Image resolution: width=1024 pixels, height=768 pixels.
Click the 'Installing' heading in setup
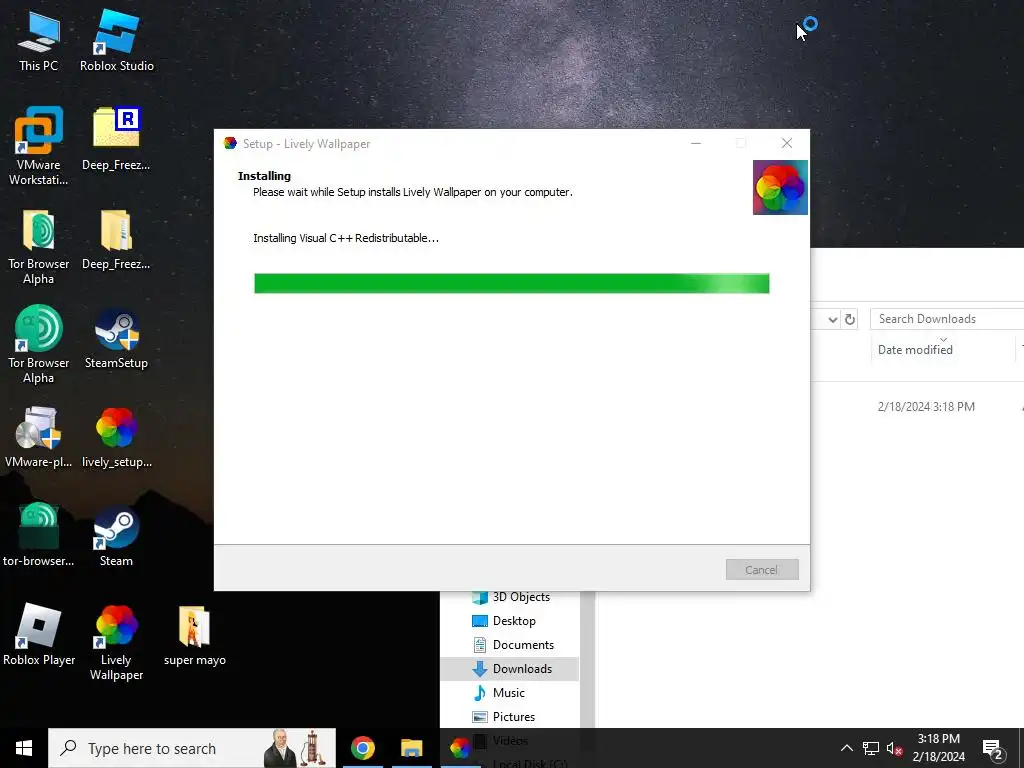[x=264, y=176]
